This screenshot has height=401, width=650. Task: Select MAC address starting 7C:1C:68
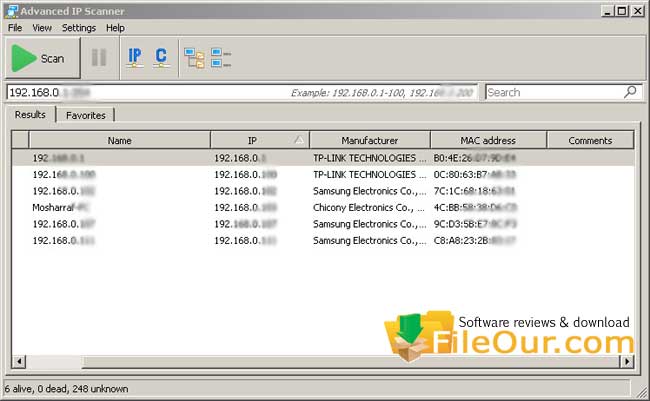(475, 191)
